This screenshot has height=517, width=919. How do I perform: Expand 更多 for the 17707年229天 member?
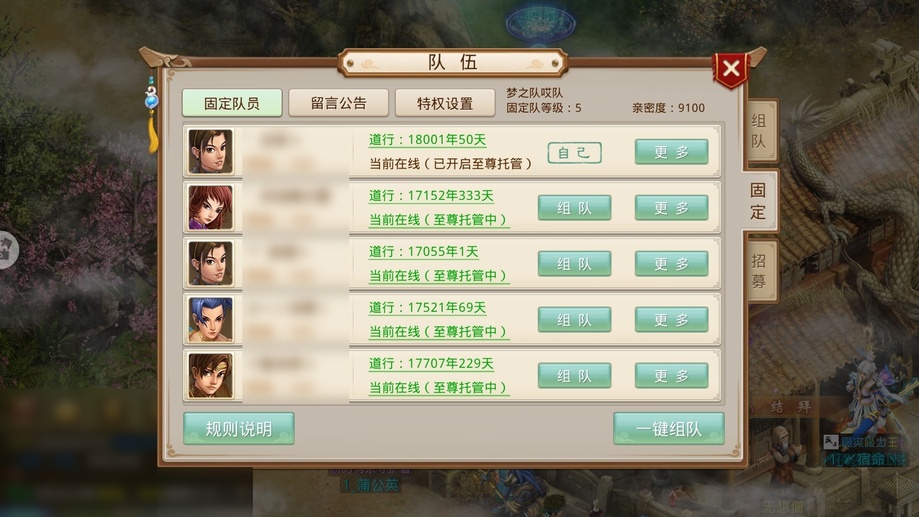pos(672,376)
